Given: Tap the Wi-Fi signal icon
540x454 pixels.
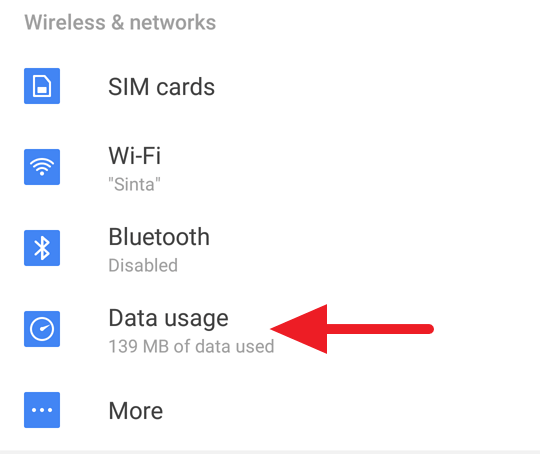Looking at the screenshot, I should [x=42, y=167].
